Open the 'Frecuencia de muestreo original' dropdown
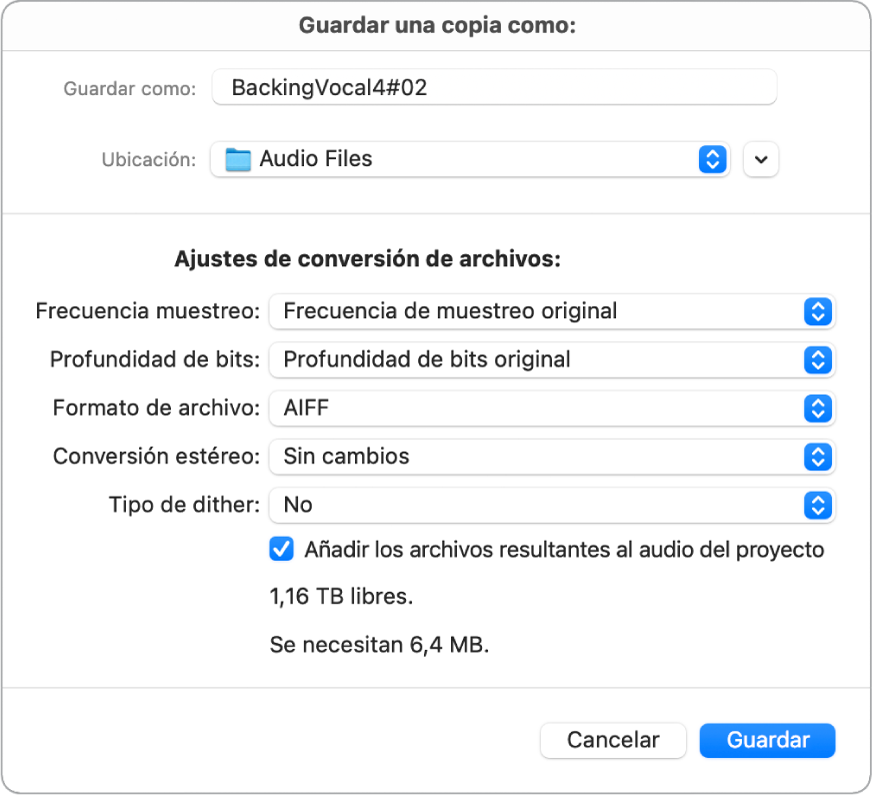The image size is (872, 795). point(540,311)
